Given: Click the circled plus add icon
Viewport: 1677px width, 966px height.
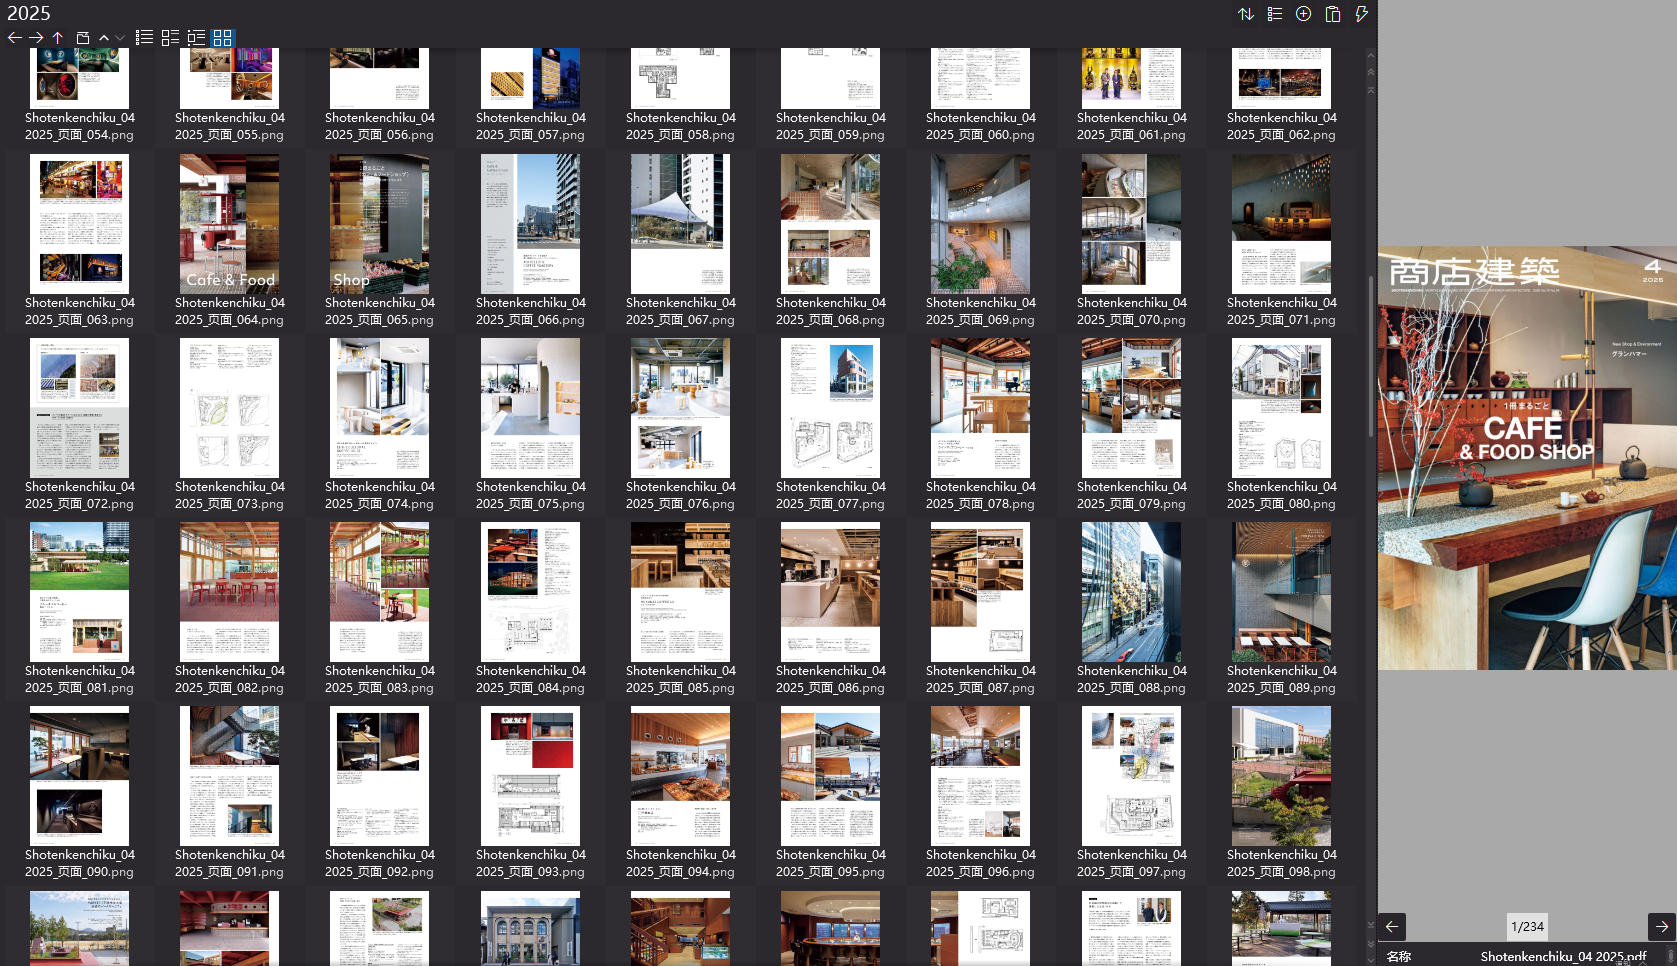Looking at the screenshot, I should click(x=1303, y=14).
